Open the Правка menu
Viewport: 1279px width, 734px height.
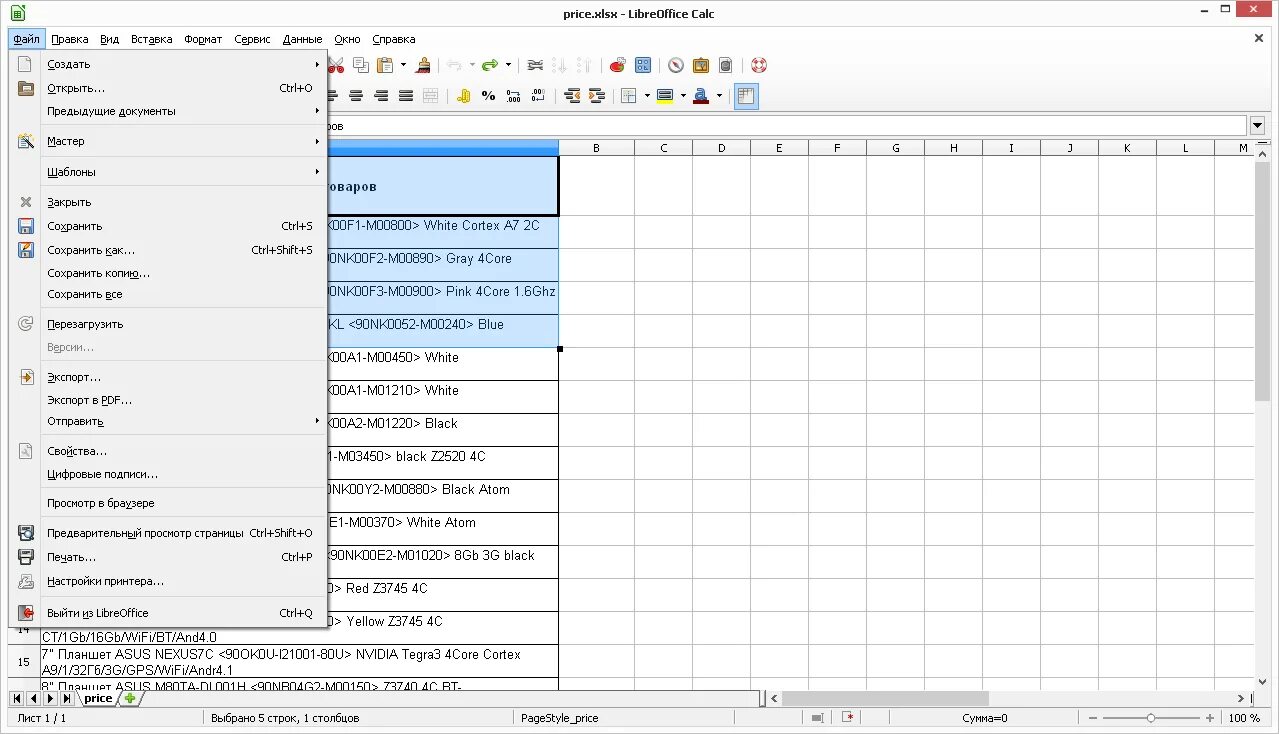tap(70, 39)
